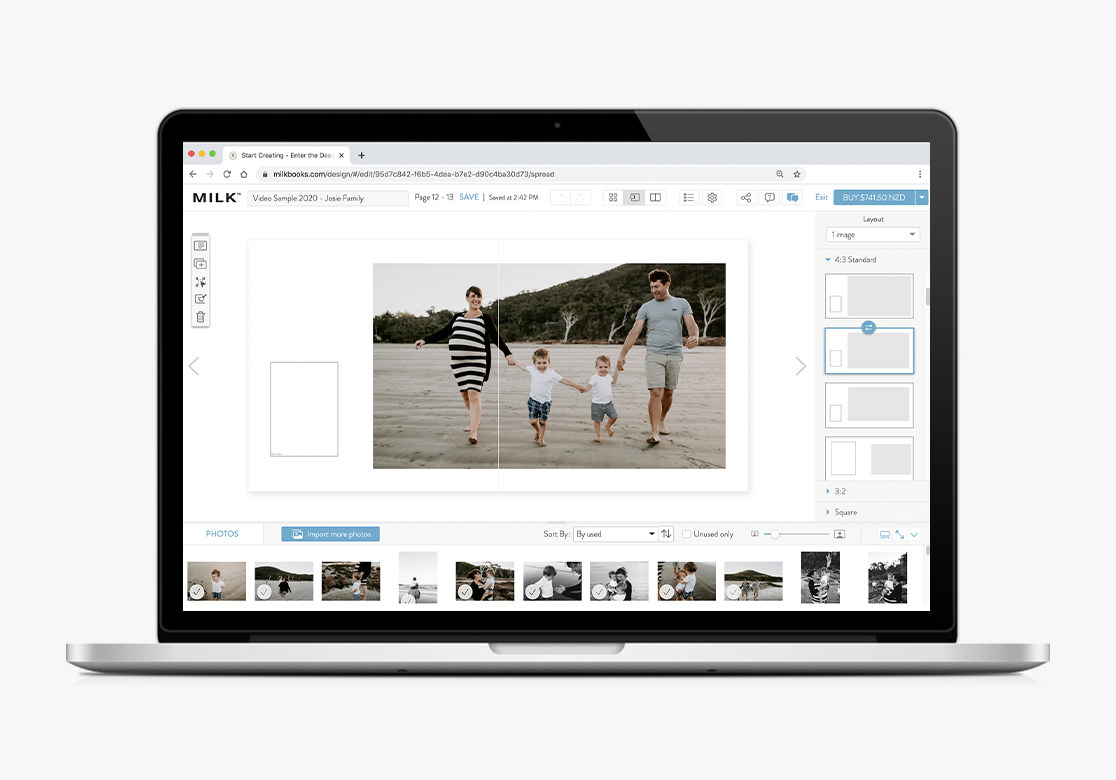Click the blue swap icon on selected layout

868,327
